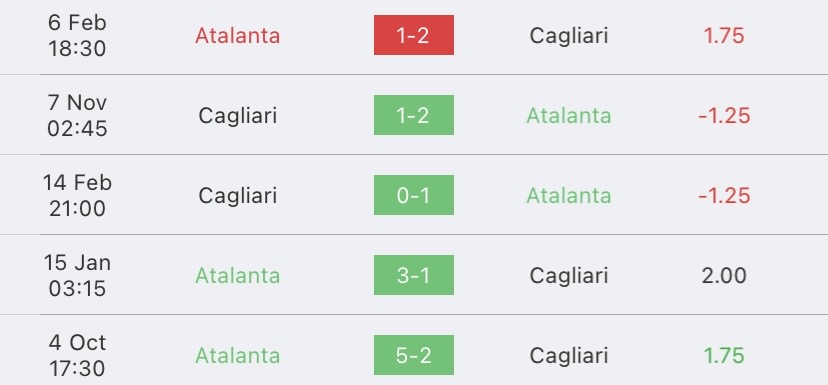Select the 4 Oct 17:30 date
This screenshot has height=385, width=828.
click(x=77, y=355)
